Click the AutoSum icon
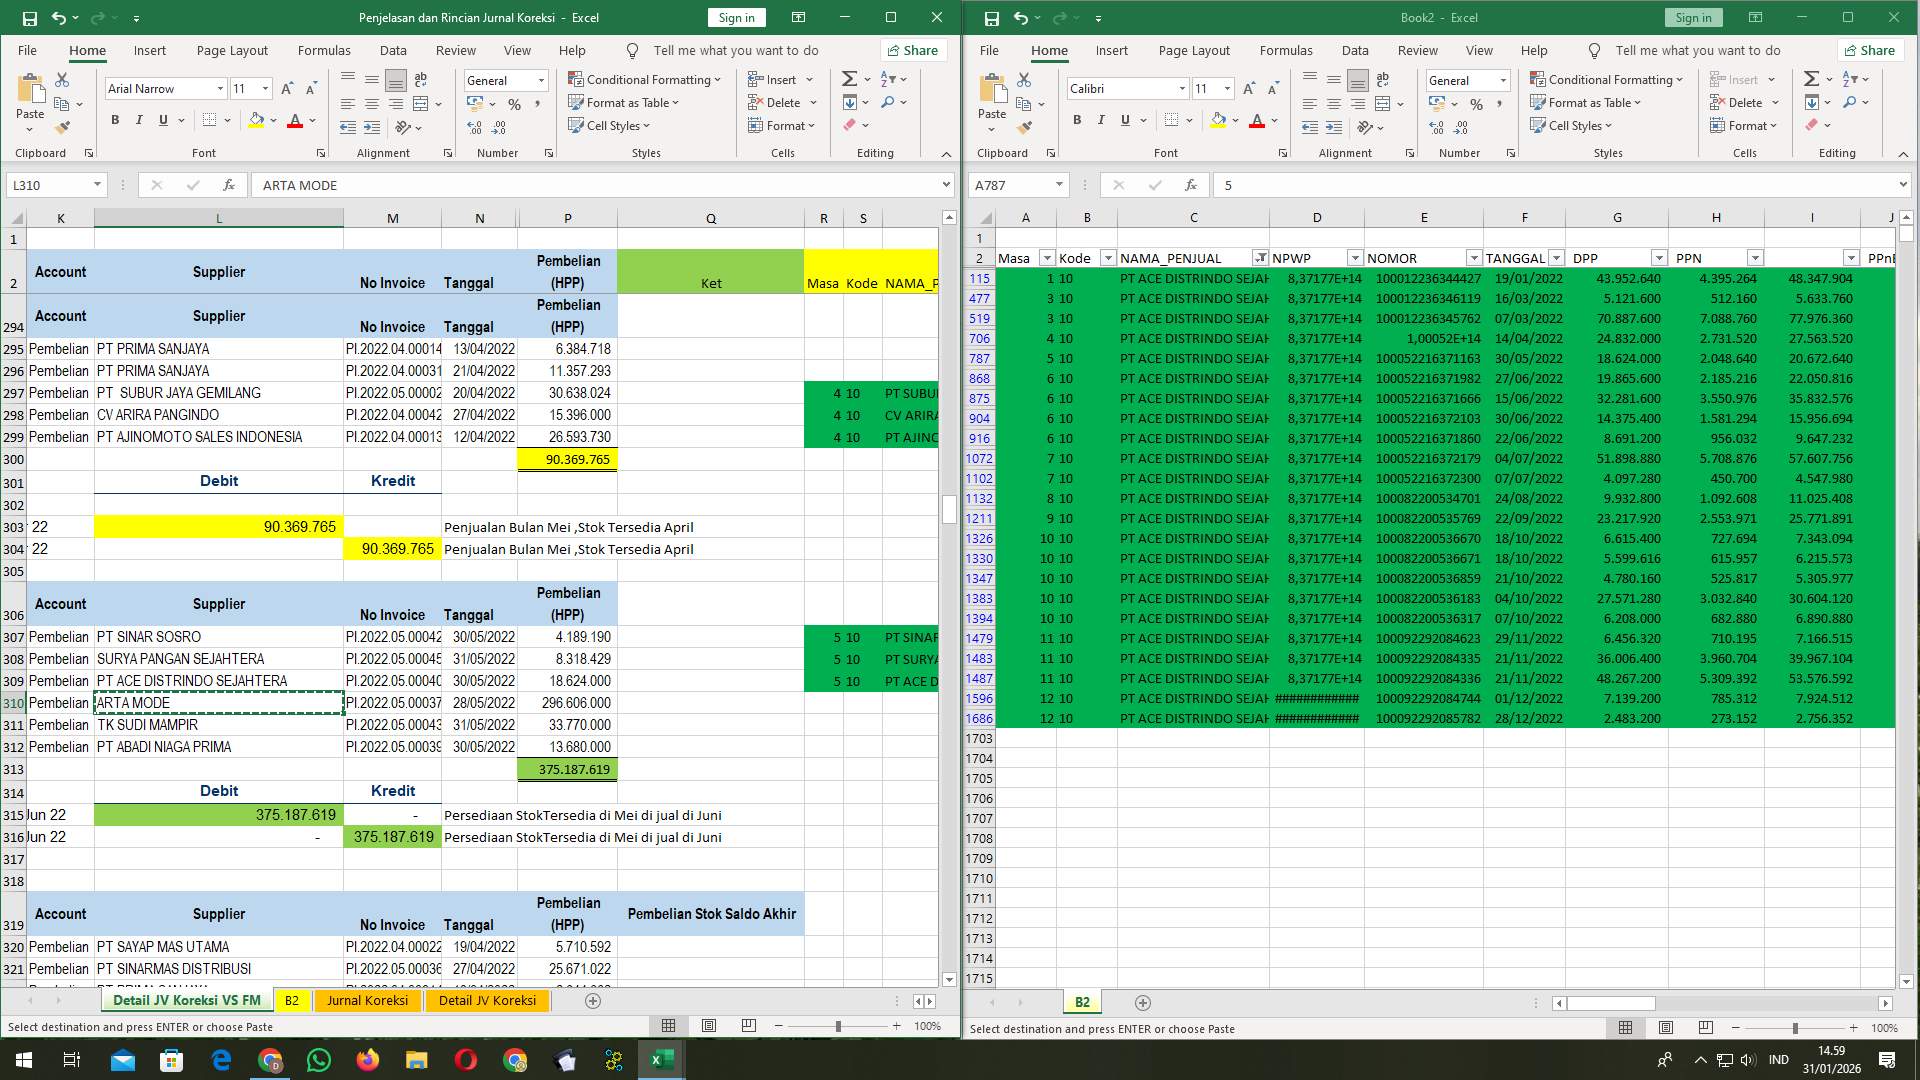1920x1080 pixels. click(848, 77)
